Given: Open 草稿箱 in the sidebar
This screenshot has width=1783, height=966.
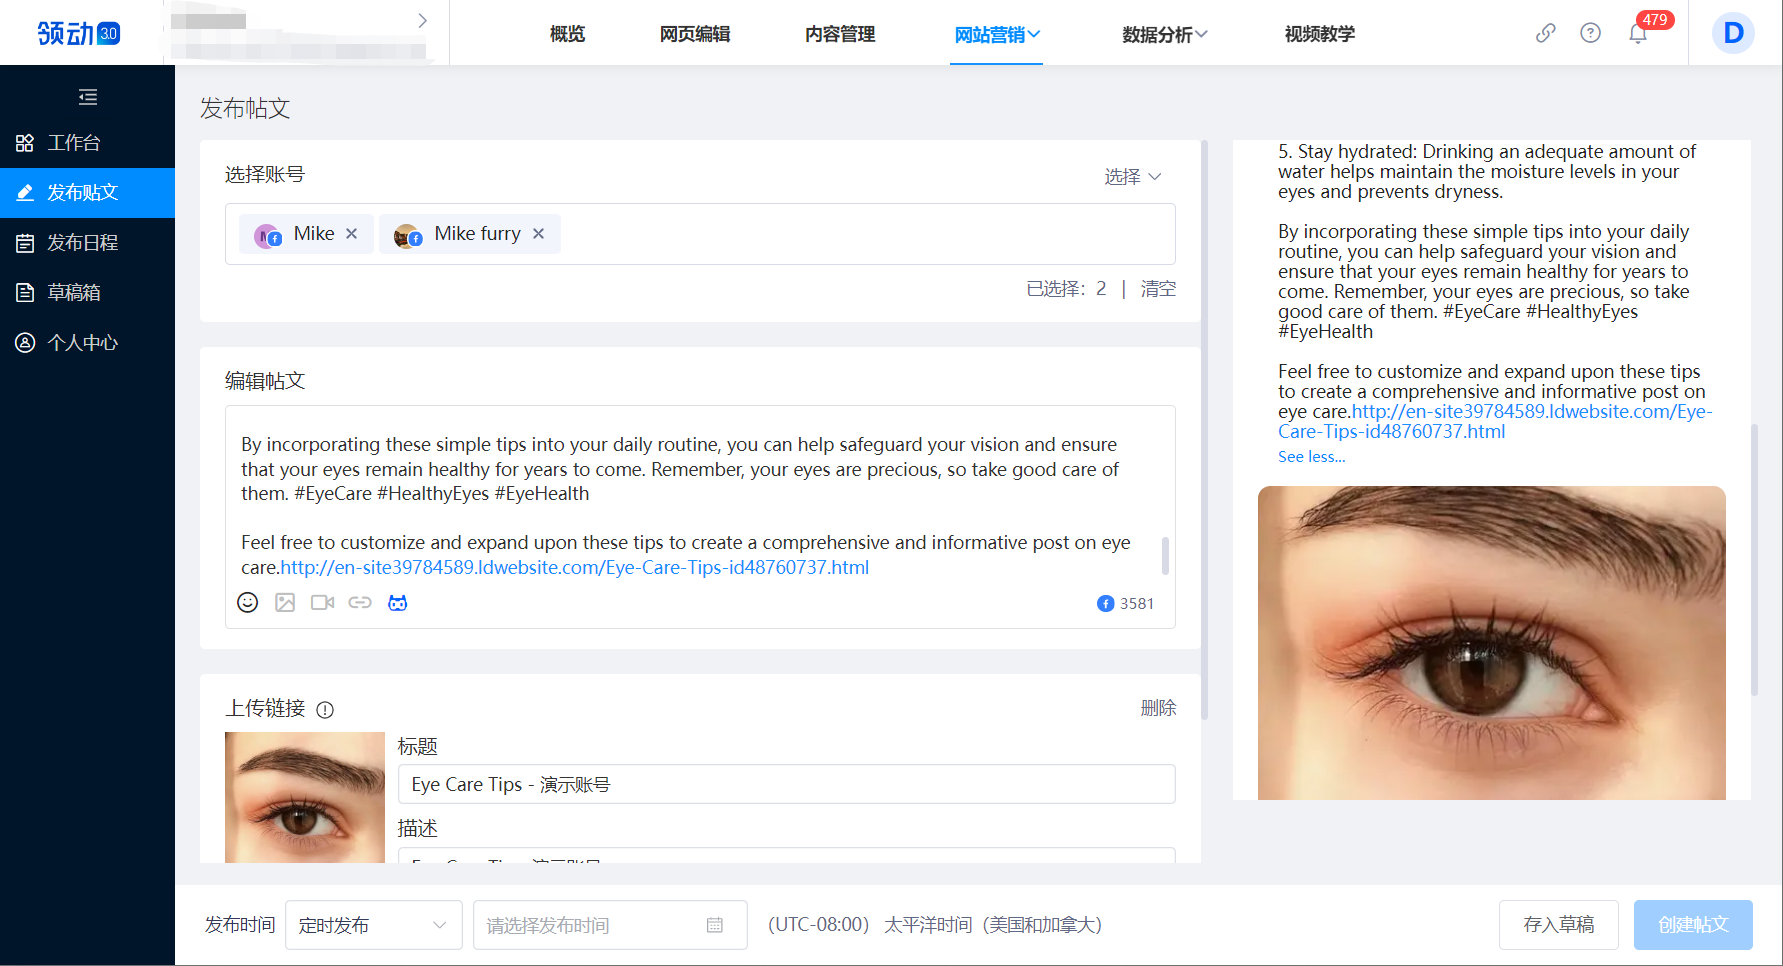Looking at the screenshot, I should click(74, 292).
